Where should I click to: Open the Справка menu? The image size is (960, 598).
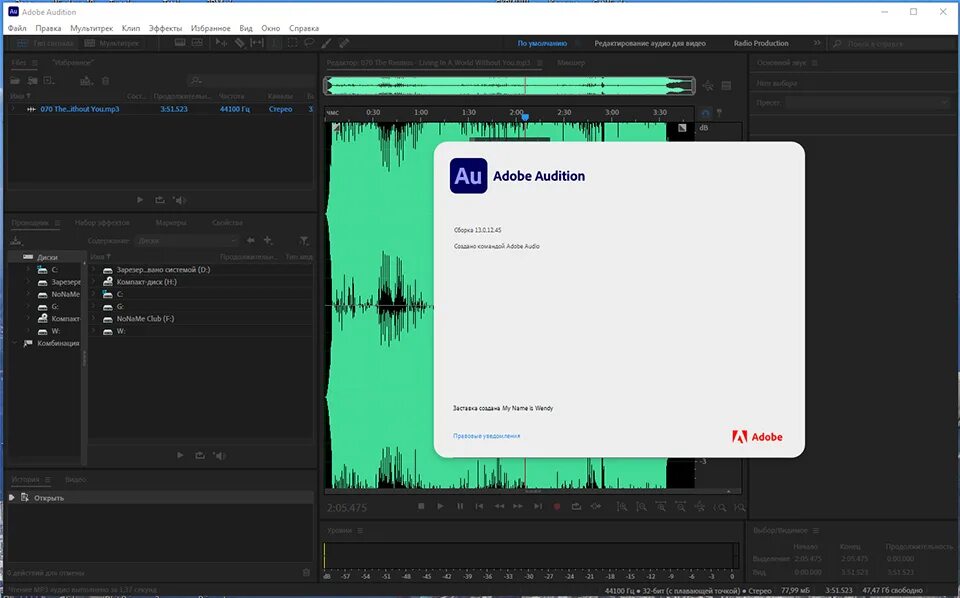[304, 28]
